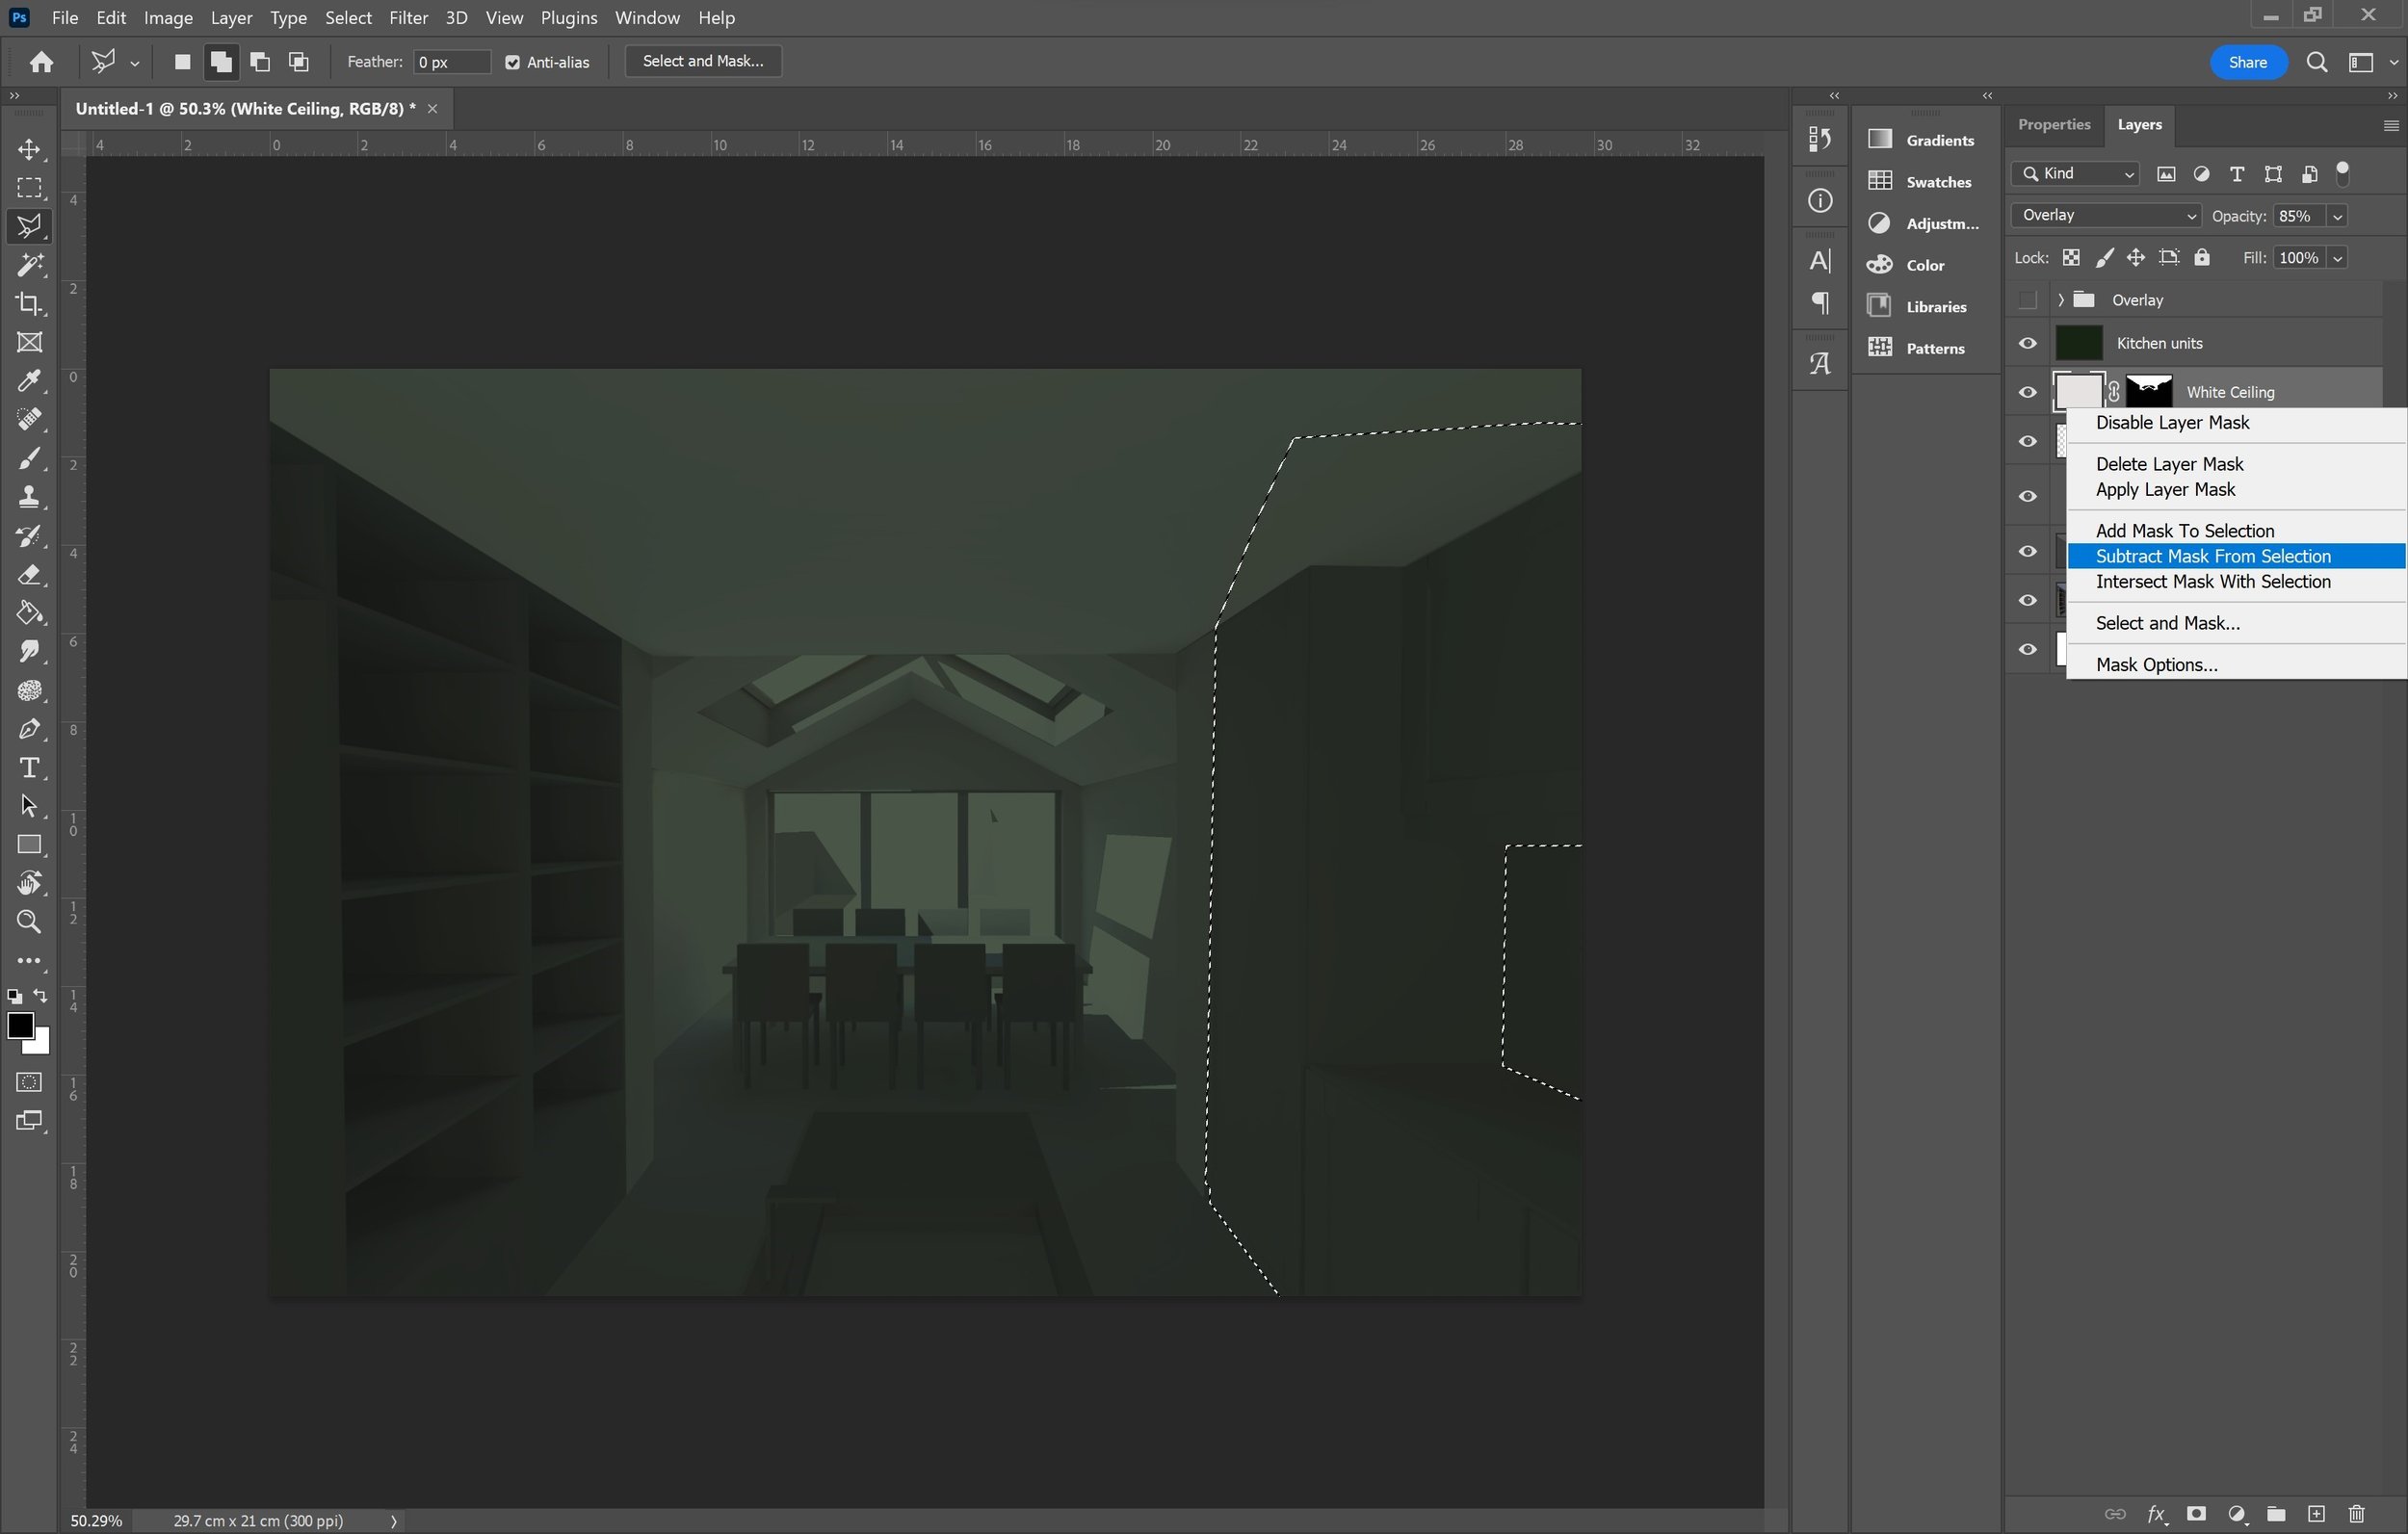Open status bar info arrow
Viewport: 2408px width, 1534px height.
(x=394, y=1521)
